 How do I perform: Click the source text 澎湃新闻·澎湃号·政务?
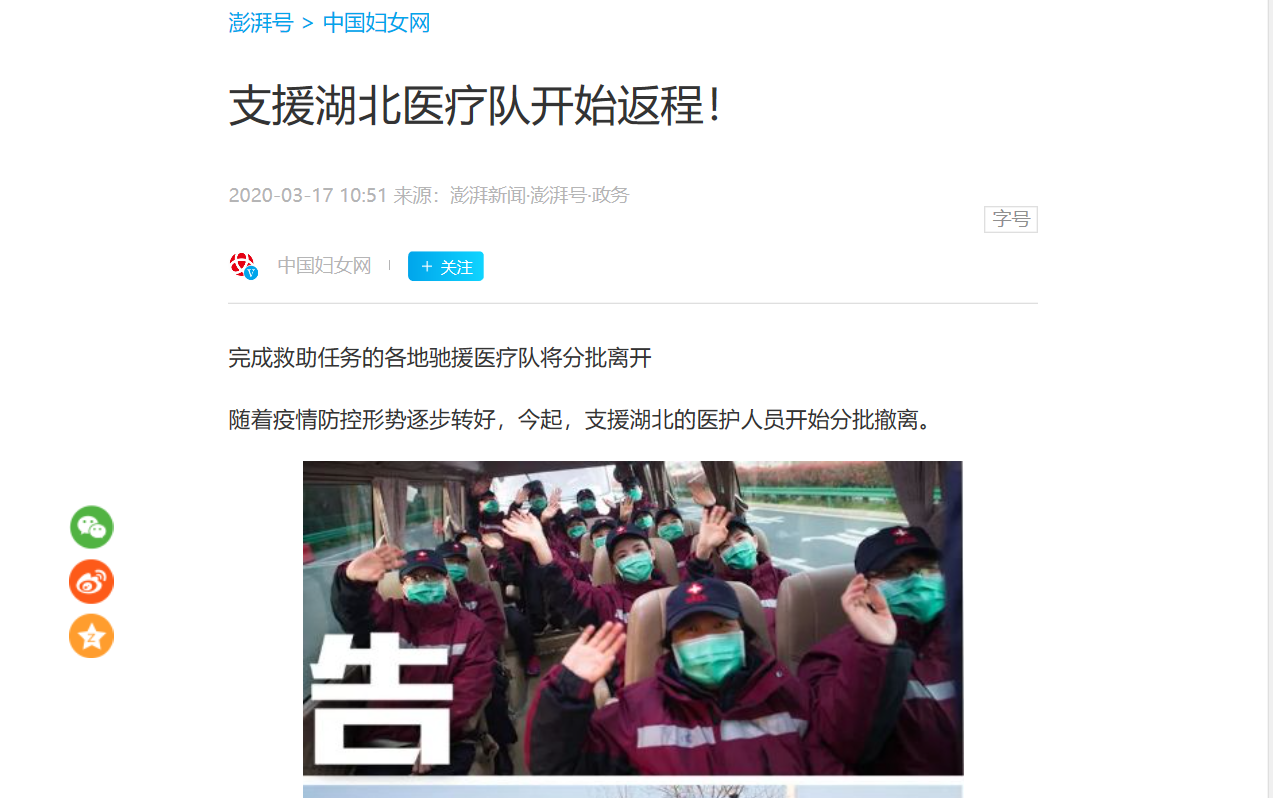tap(540, 195)
